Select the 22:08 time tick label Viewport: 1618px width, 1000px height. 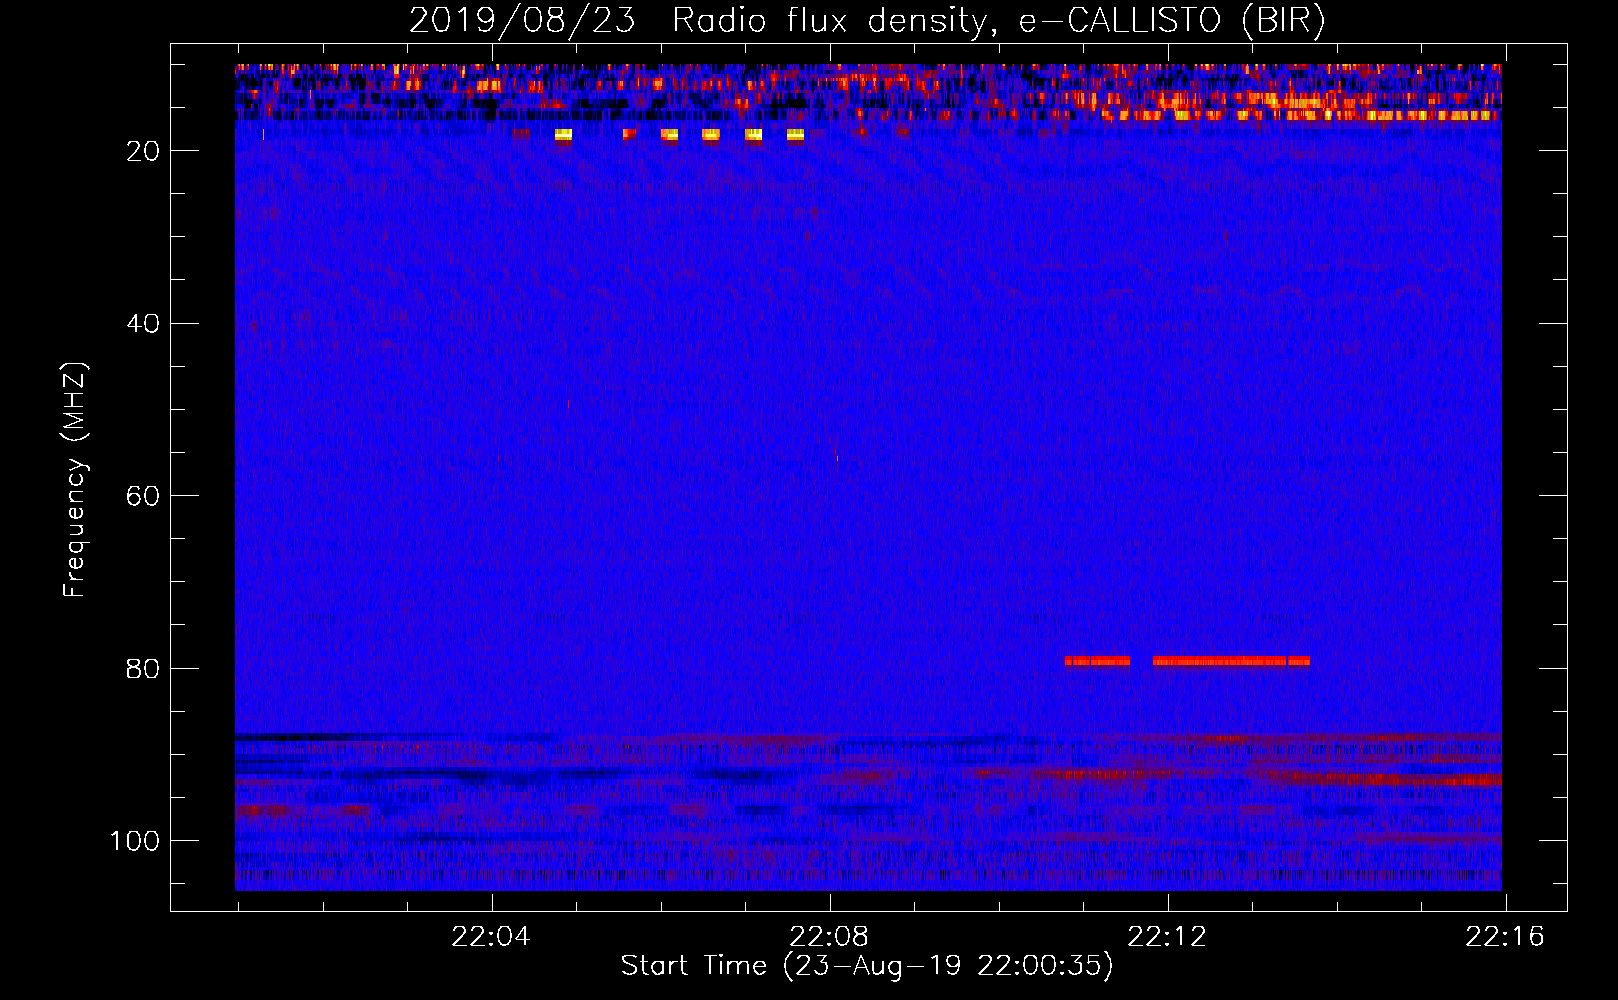click(829, 937)
